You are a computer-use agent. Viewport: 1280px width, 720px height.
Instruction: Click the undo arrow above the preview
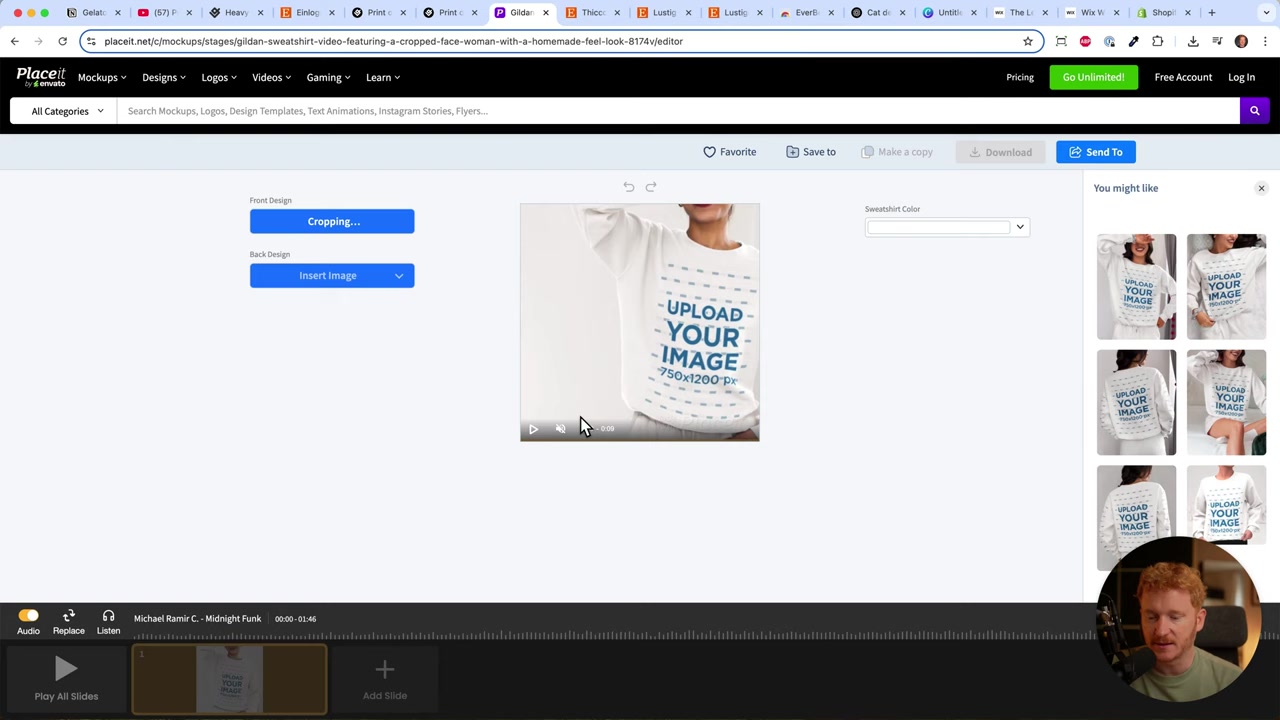click(628, 187)
